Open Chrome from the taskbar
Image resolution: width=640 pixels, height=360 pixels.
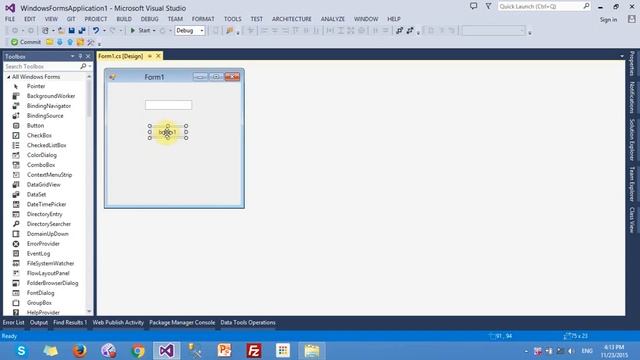pyautogui.click(x=138, y=351)
